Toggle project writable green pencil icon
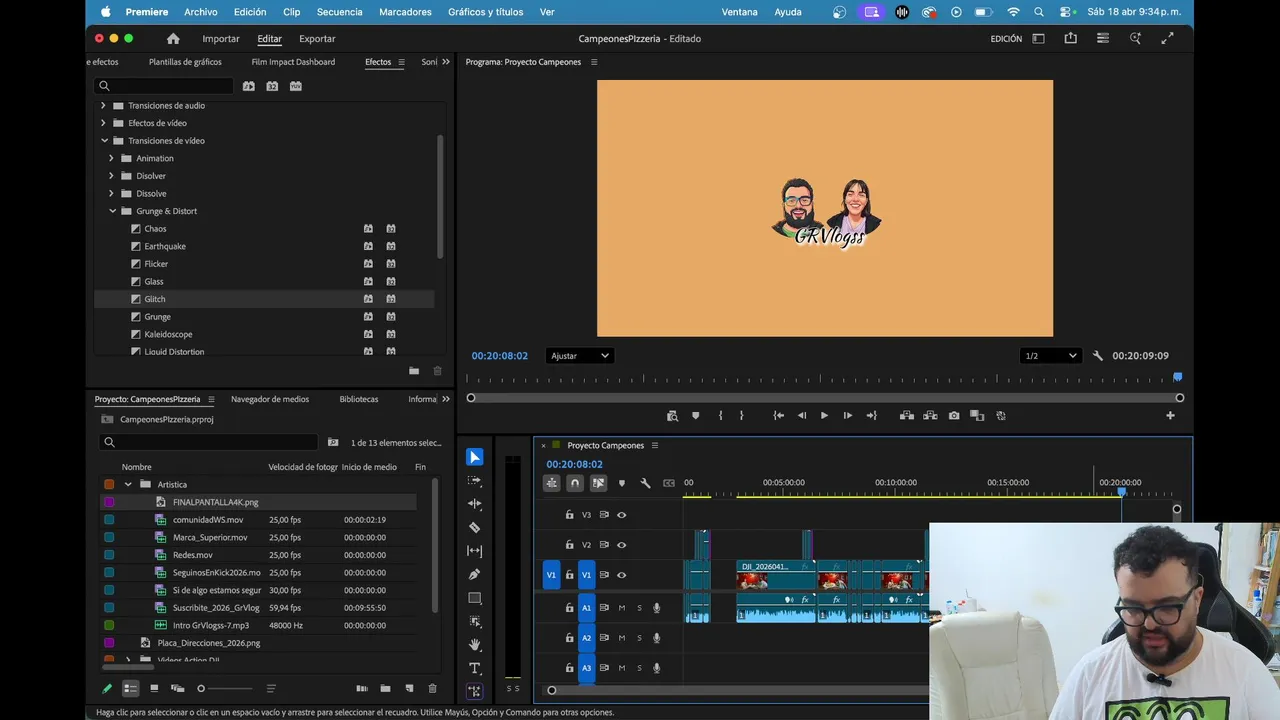Image resolution: width=1280 pixels, height=720 pixels. (107, 688)
